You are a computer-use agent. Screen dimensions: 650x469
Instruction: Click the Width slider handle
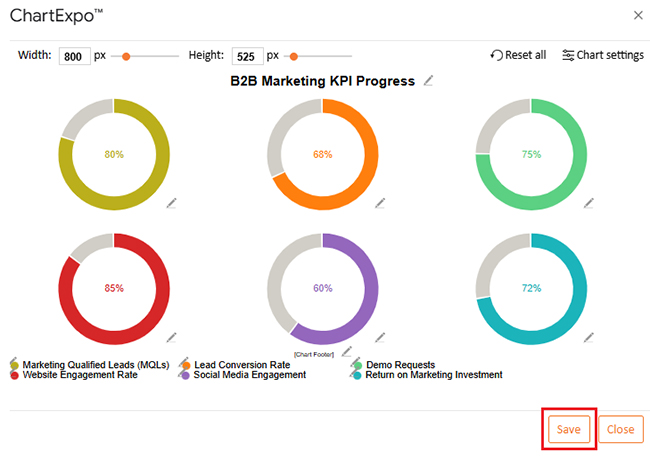coord(126,56)
